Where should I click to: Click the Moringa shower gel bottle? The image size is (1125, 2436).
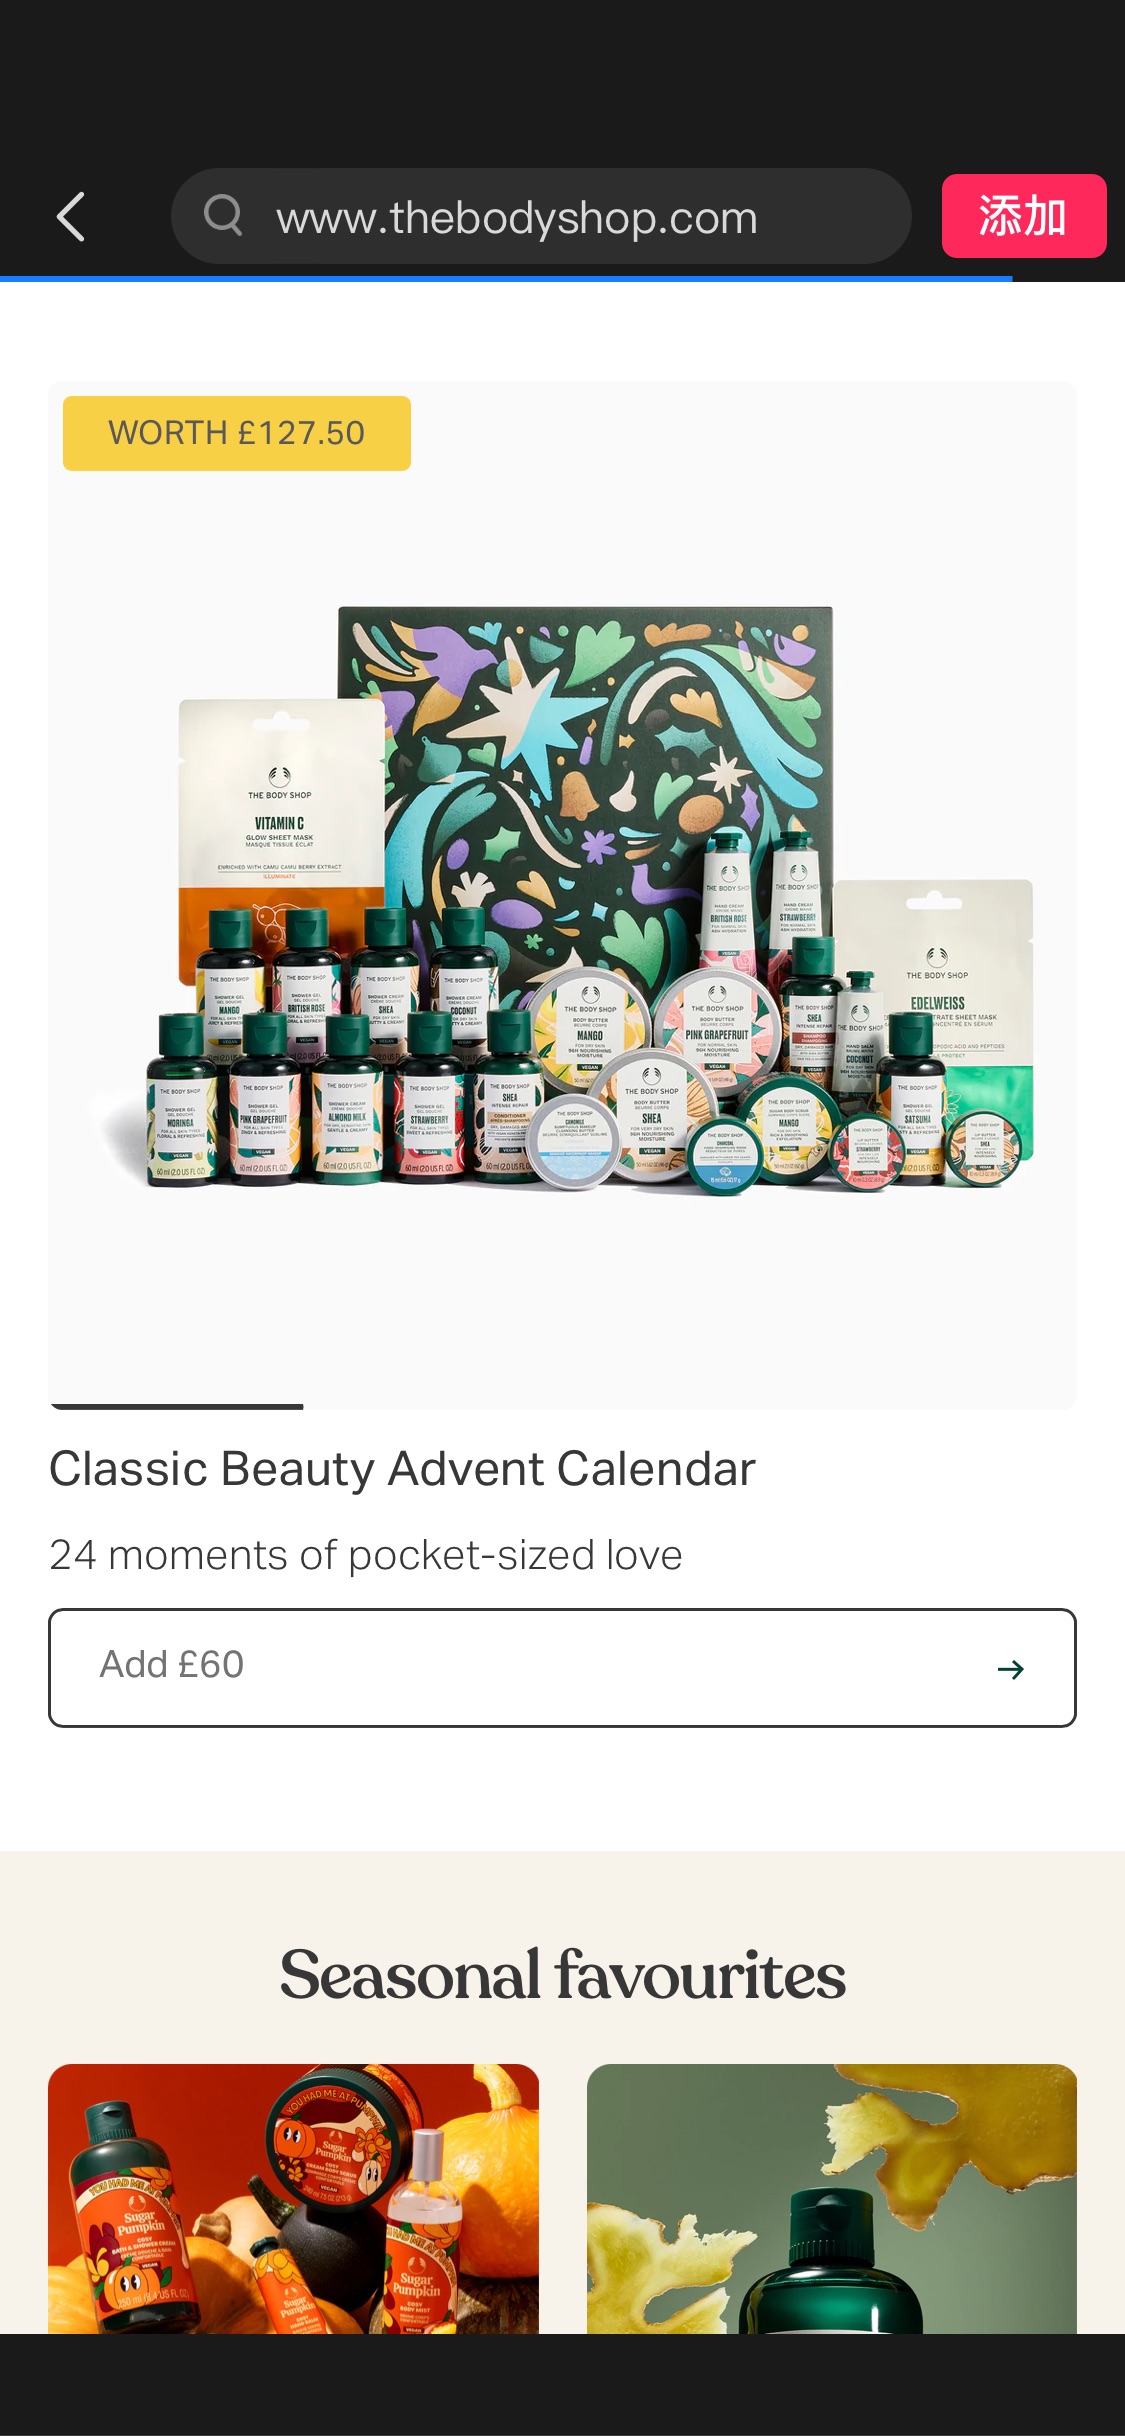point(181,1100)
